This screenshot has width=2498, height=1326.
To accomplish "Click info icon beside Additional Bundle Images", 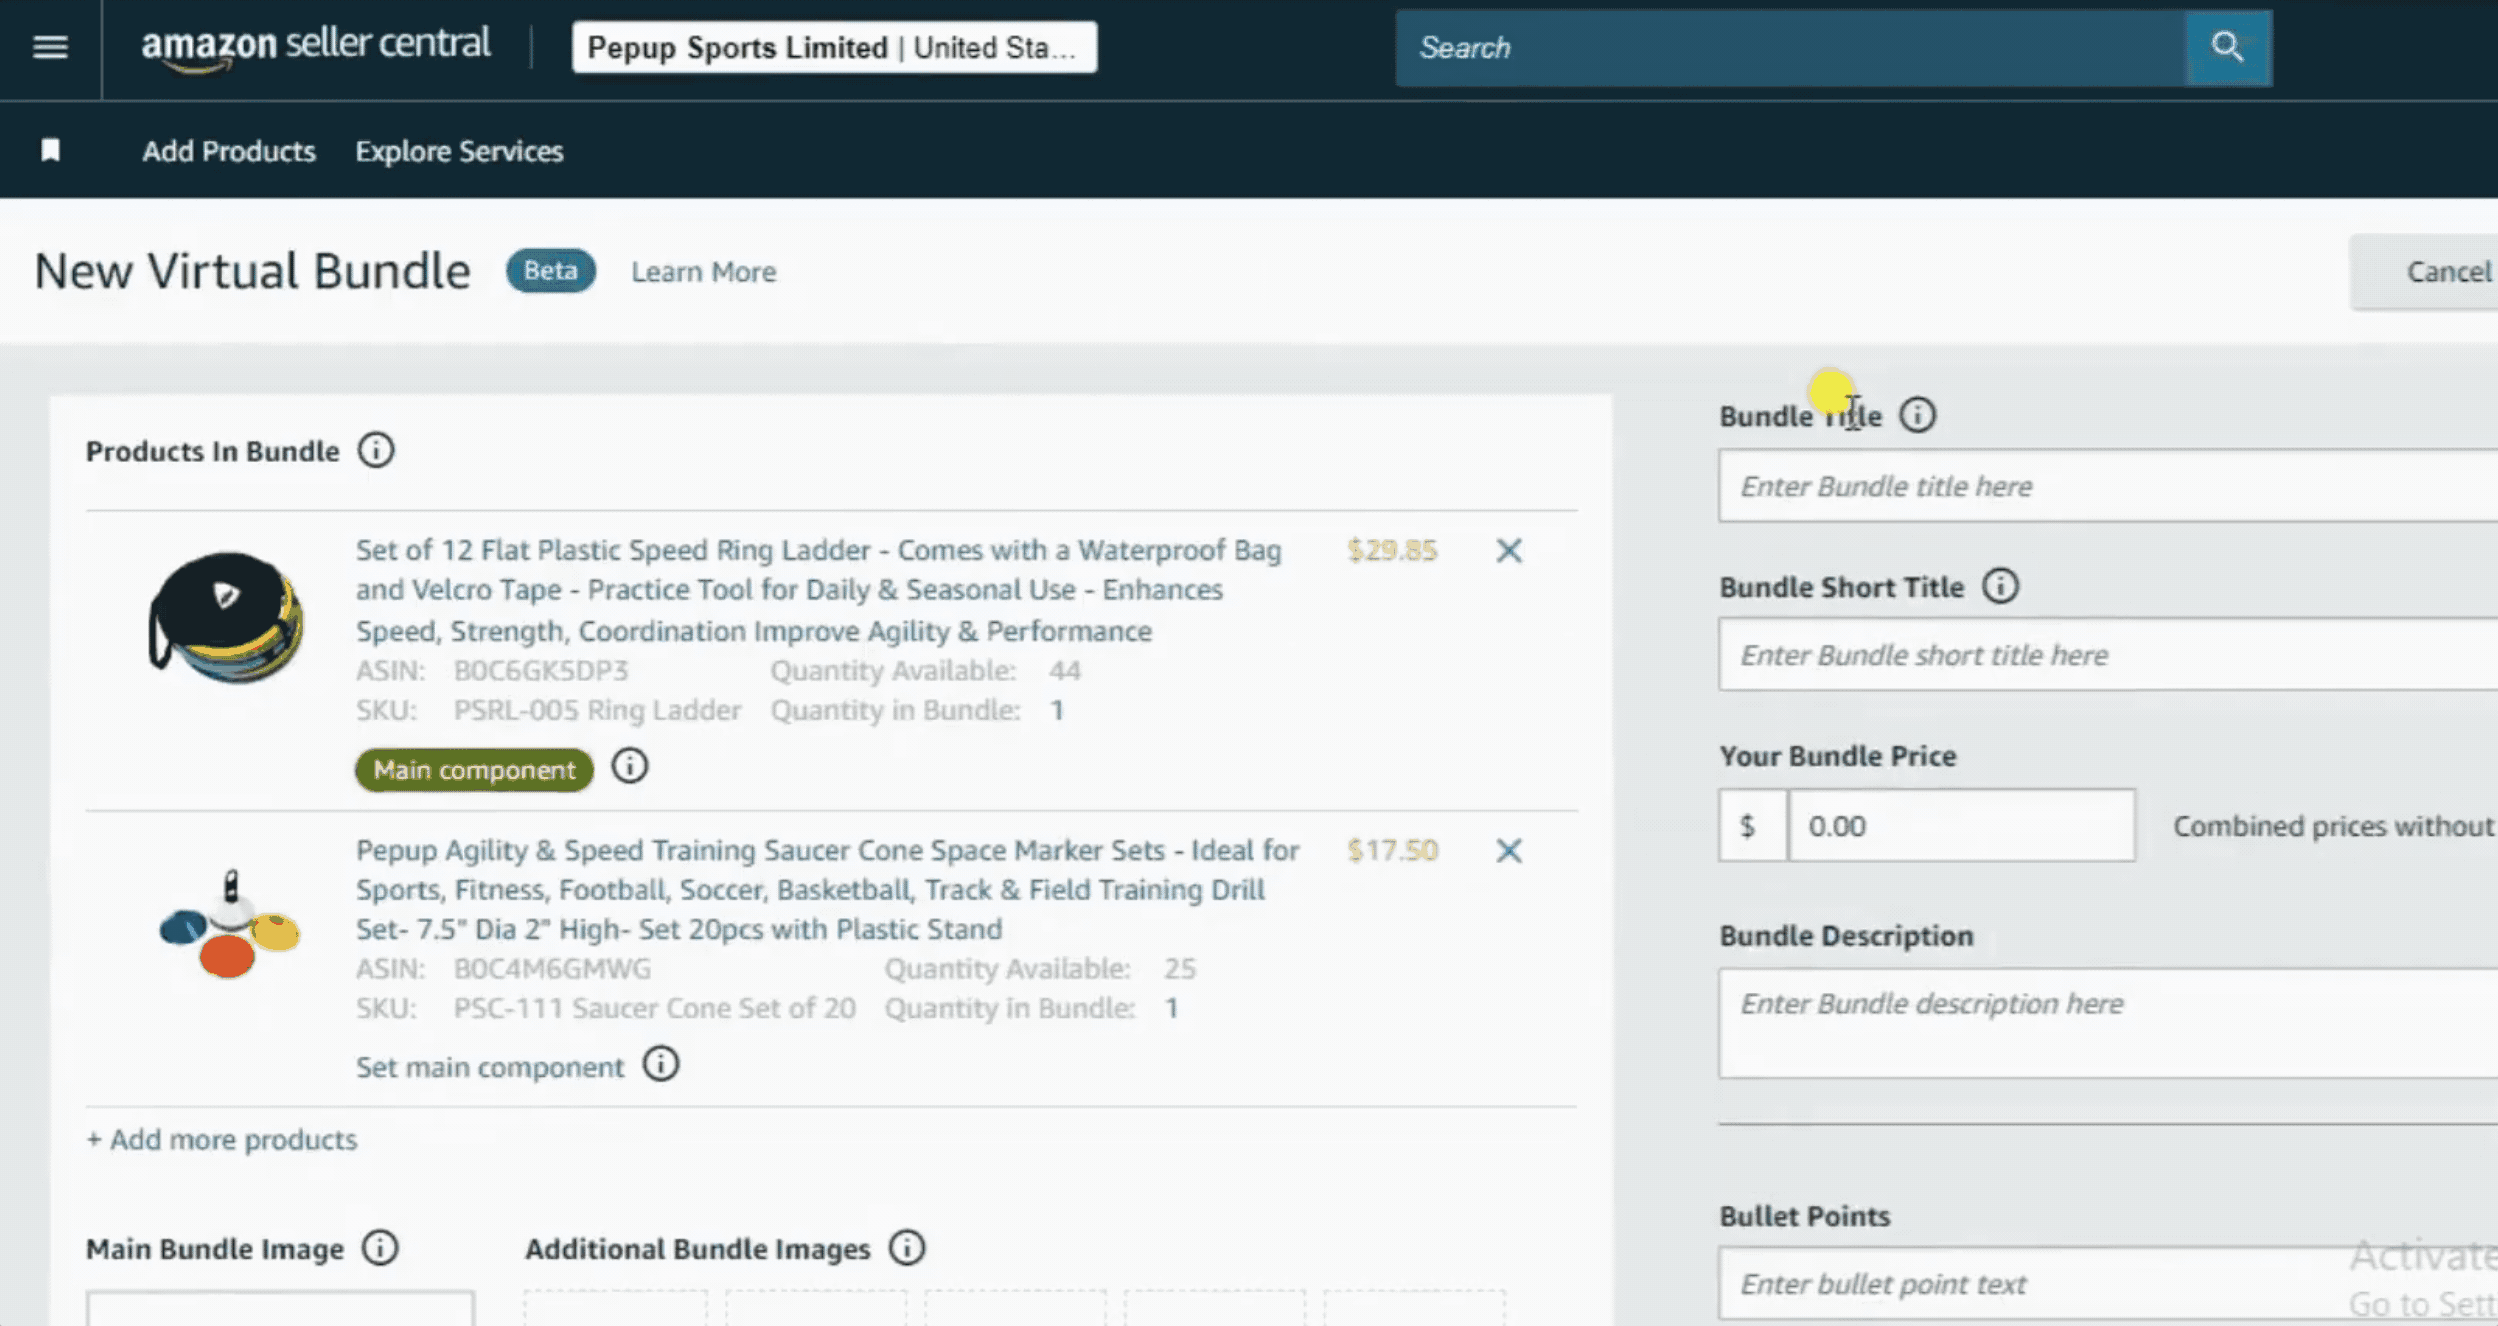I will [x=906, y=1248].
